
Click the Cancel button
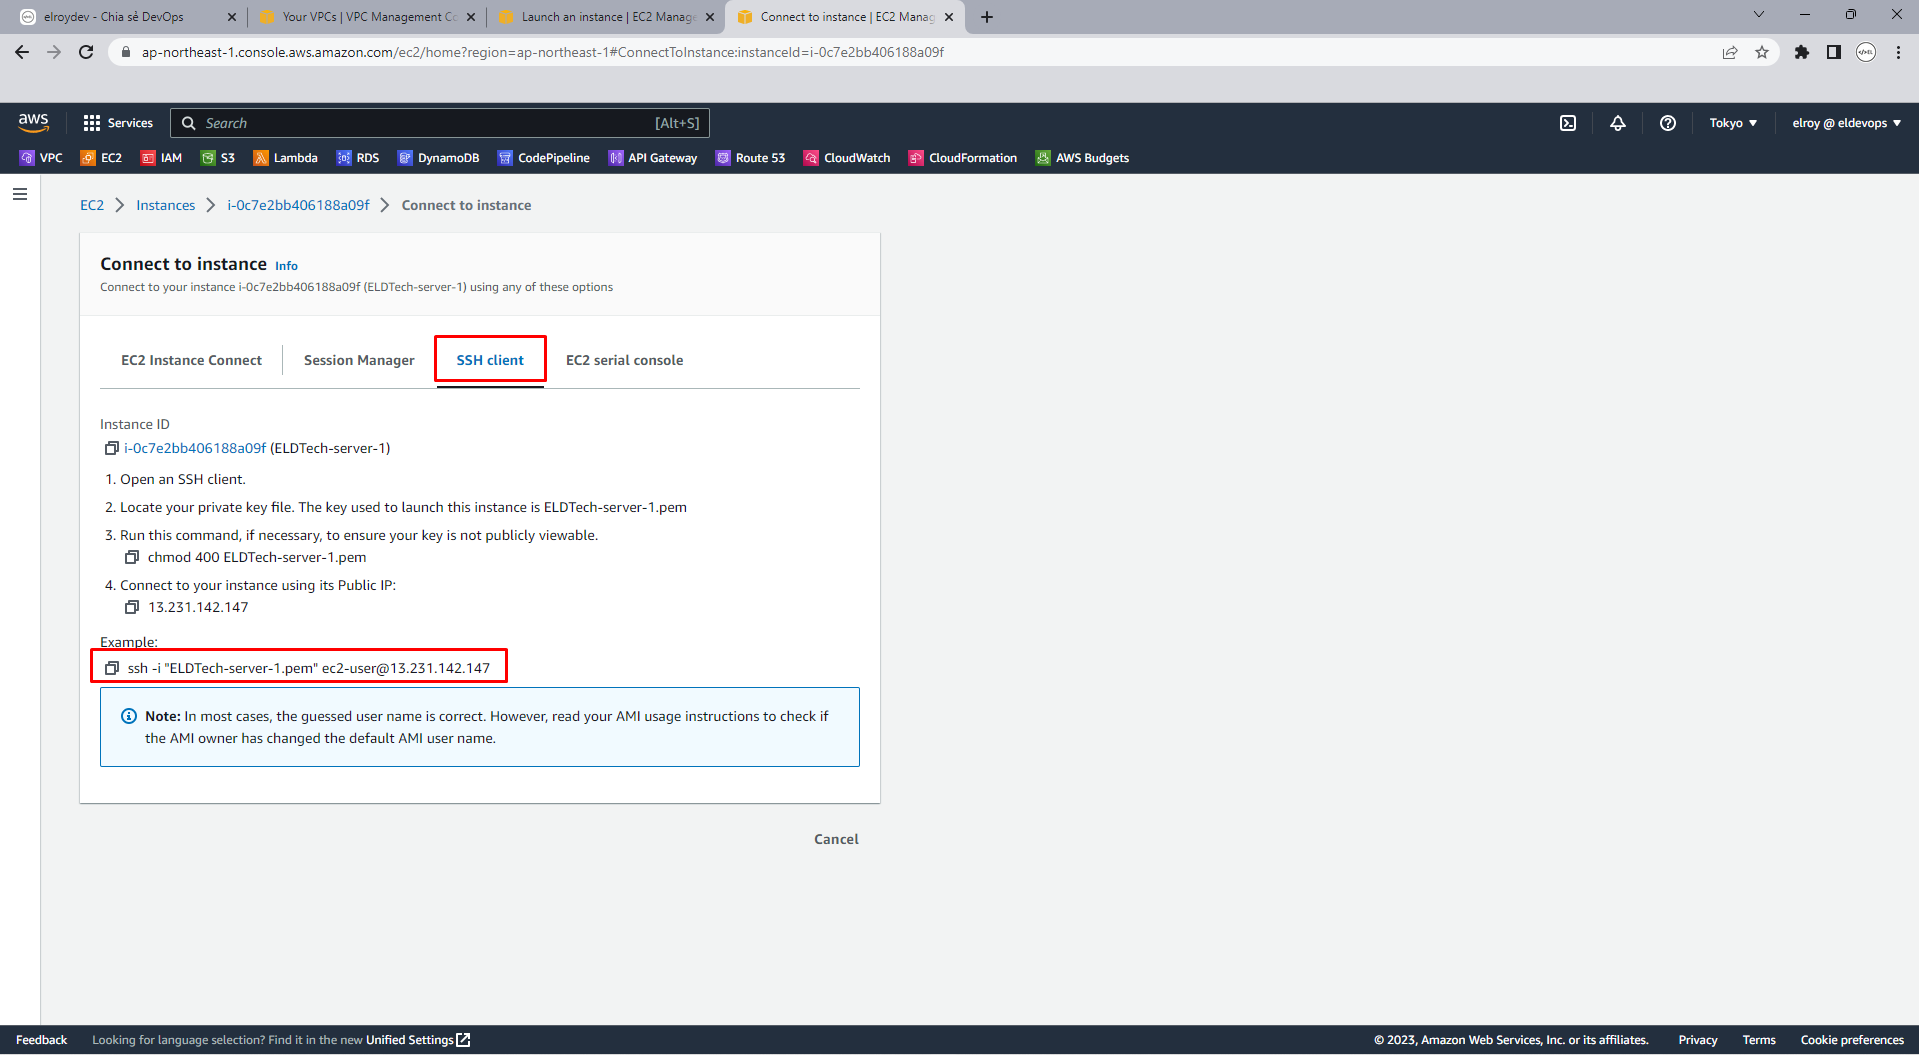tap(836, 839)
